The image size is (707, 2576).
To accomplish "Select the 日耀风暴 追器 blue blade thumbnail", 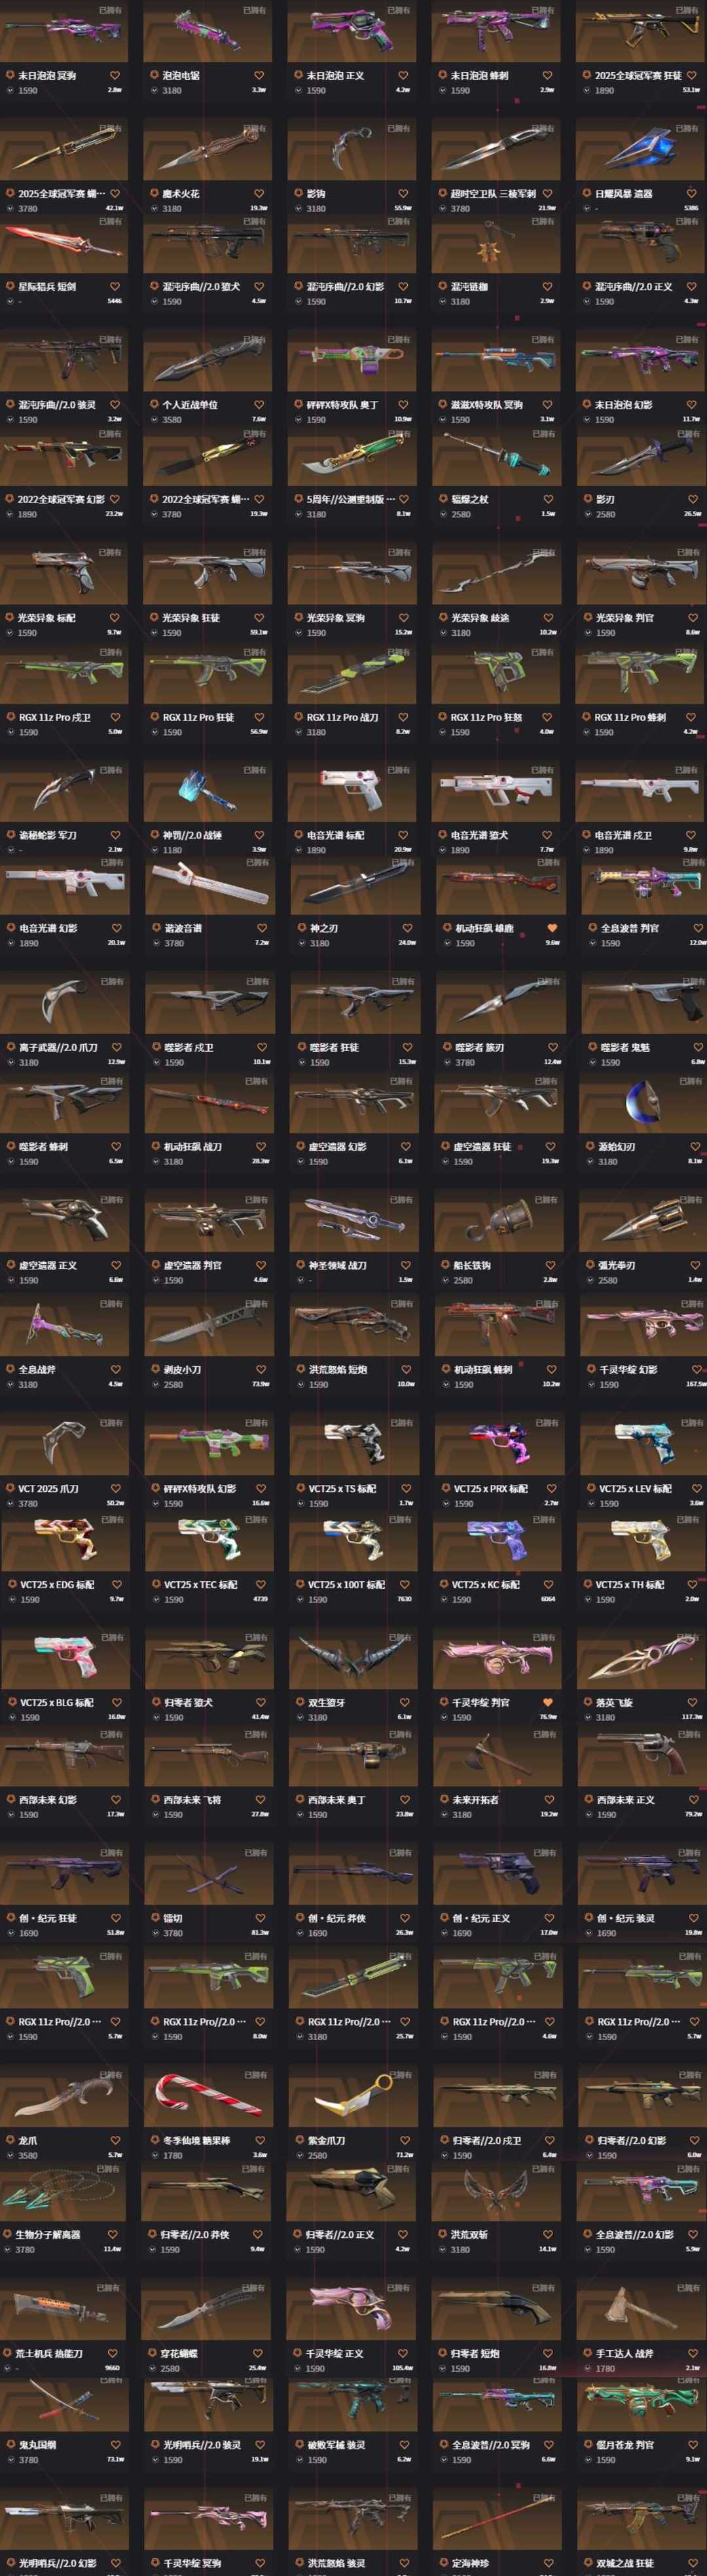I will tap(640, 150).
